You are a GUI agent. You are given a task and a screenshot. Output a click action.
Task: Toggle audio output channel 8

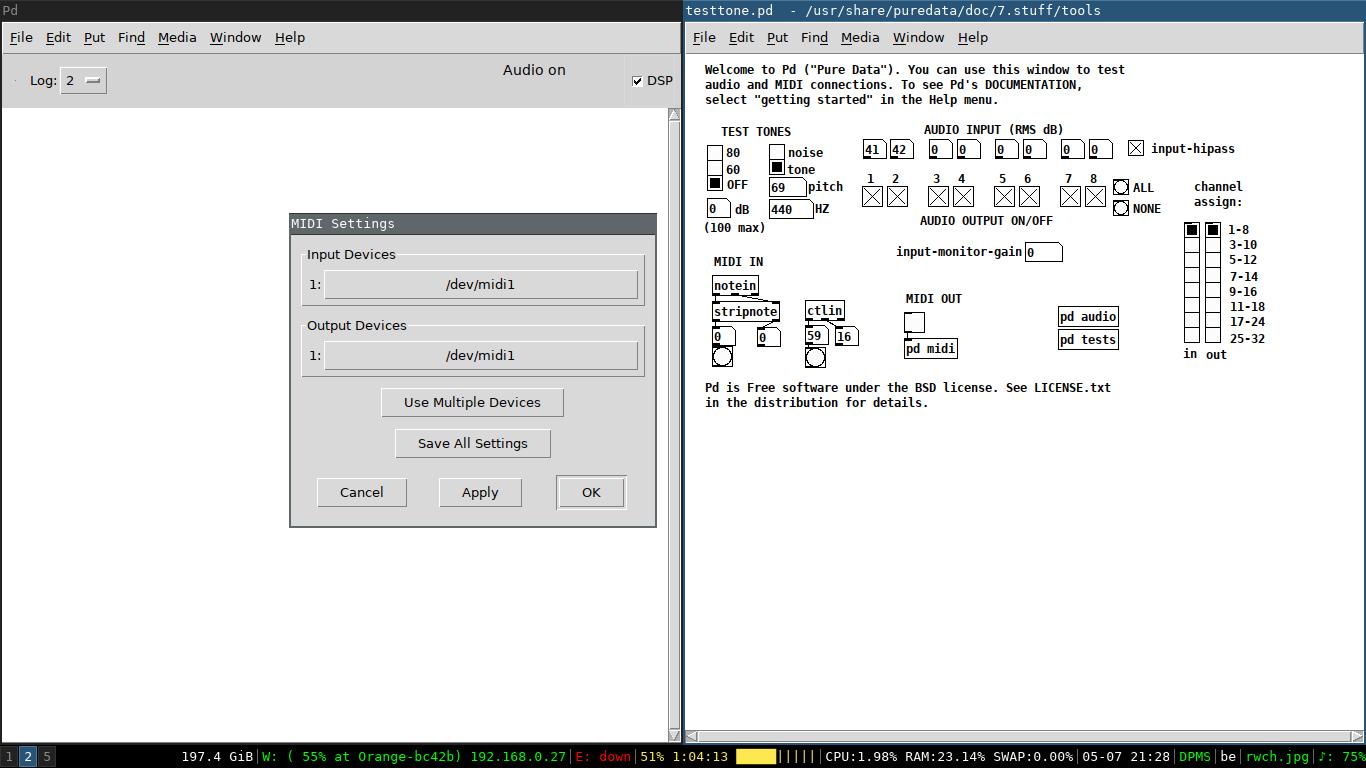coord(1095,197)
